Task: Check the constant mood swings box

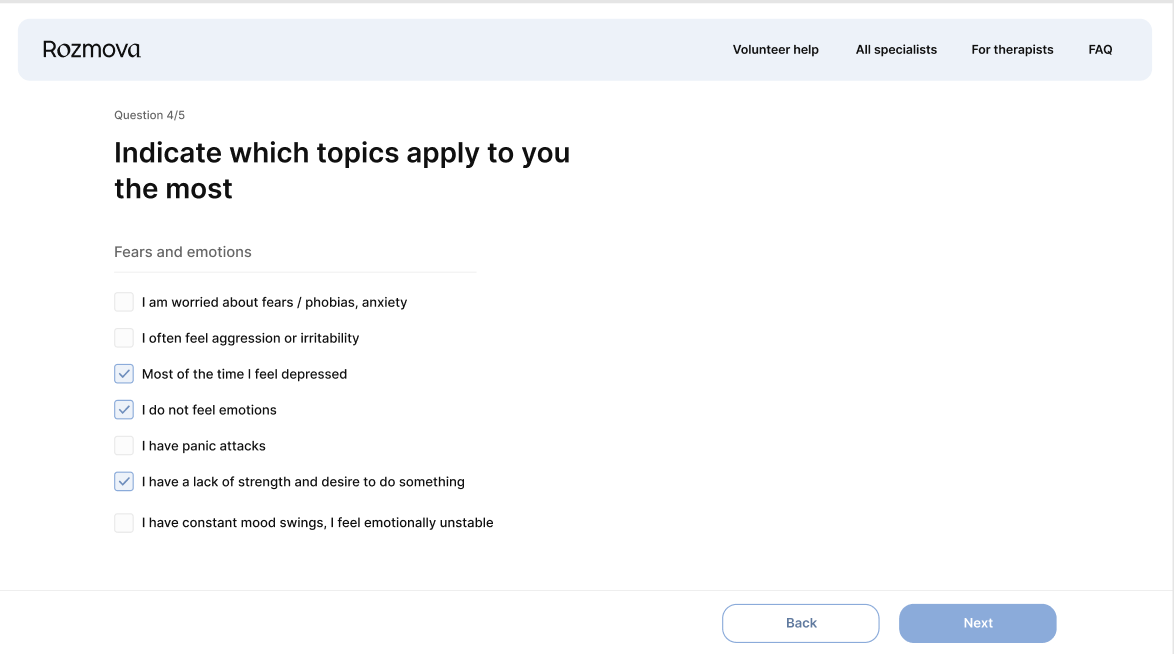Action: point(124,523)
